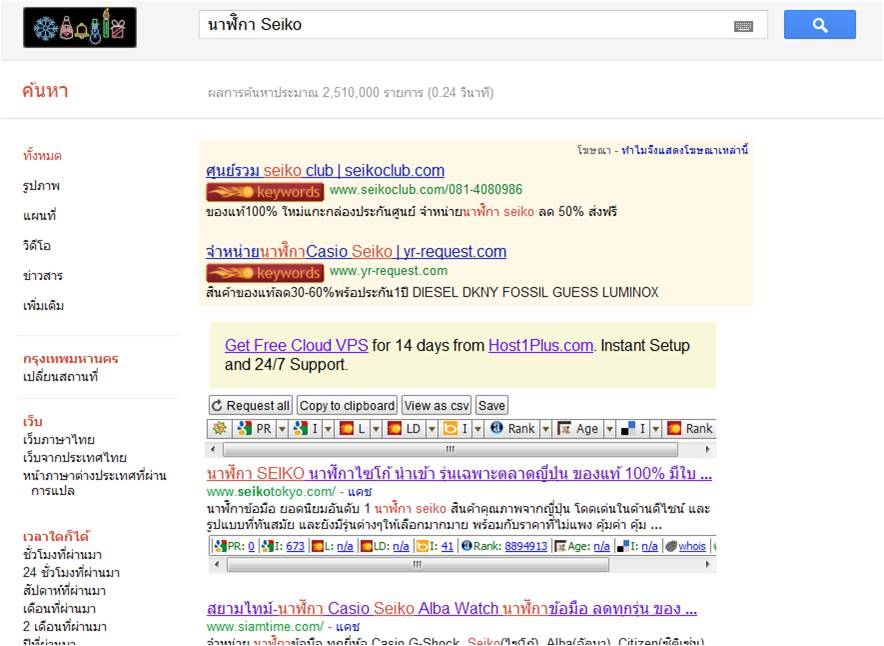Click header toolbar horizontal scrollbar thumb
This screenshot has width=884, height=646.
tap(450, 449)
